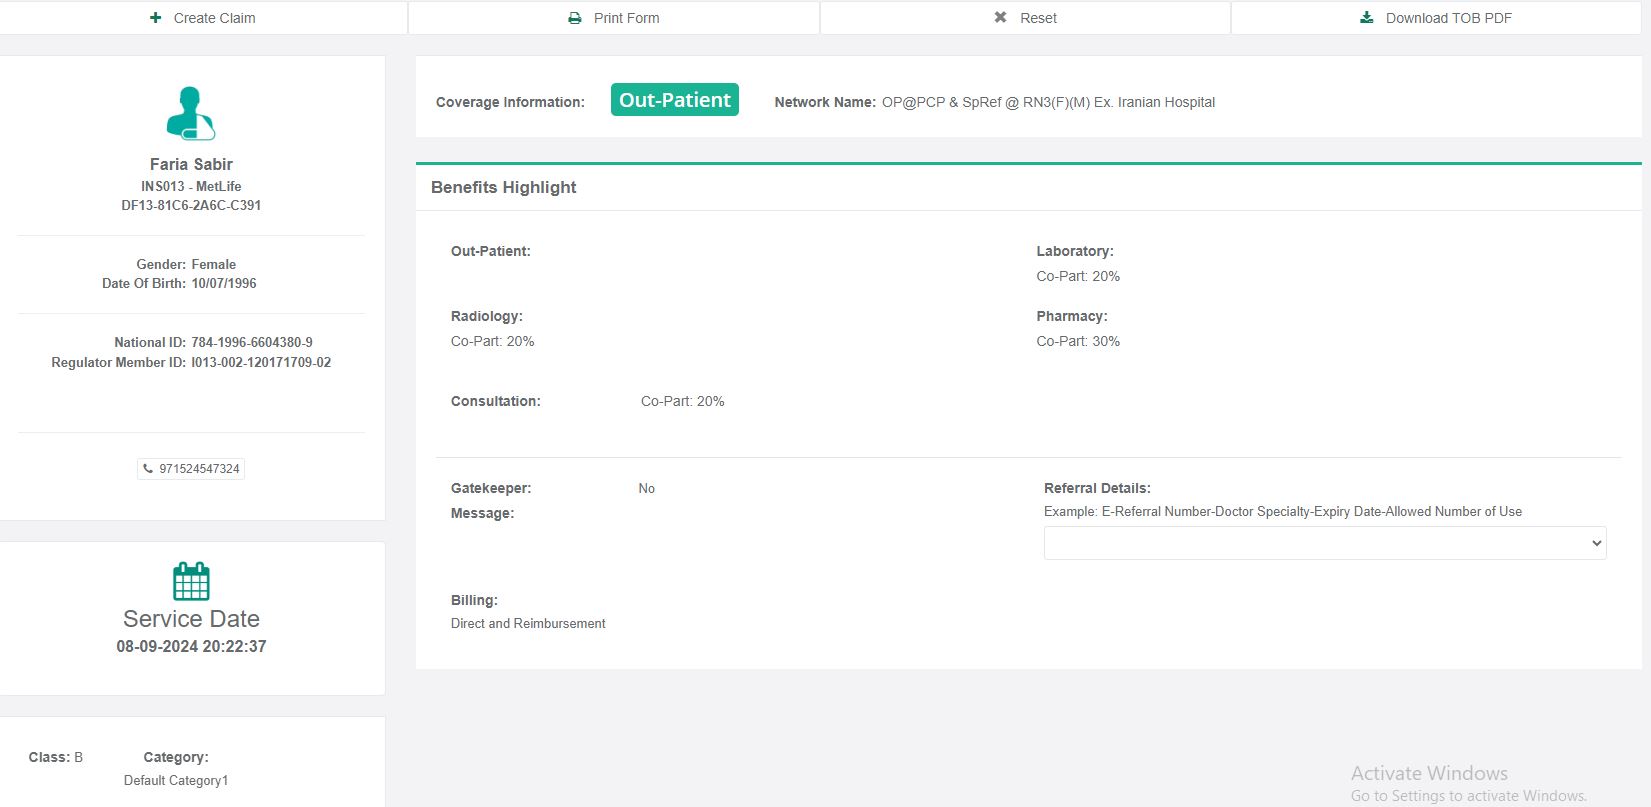Click the download icon beside Download TOB PDF
This screenshot has height=807, width=1651.
pyautogui.click(x=1367, y=18)
